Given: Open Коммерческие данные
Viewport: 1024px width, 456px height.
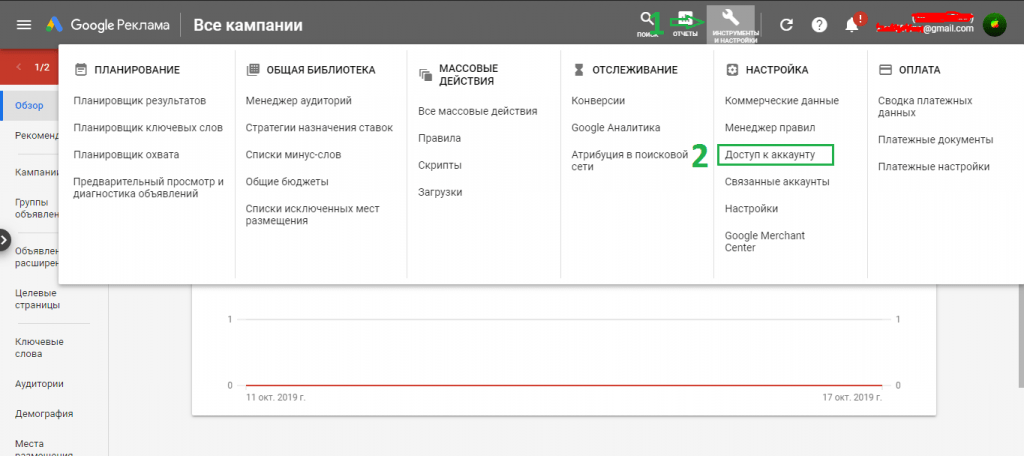Looking at the screenshot, I should click(x=782, y=101).
